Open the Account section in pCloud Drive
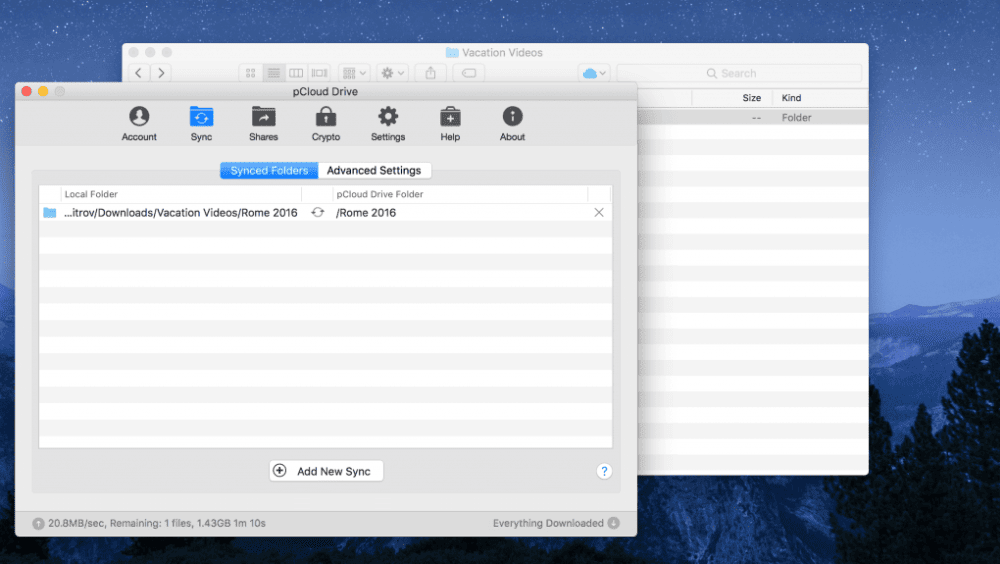This screenshot has height=564, width=1000. (x=139, y=124)
